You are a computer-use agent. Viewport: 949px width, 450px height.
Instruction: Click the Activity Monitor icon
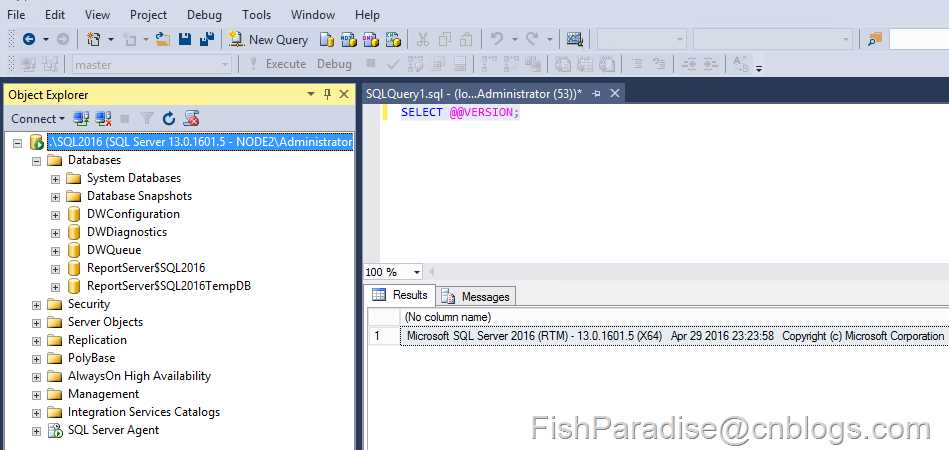pyautogui.click(x=574, y=40)
